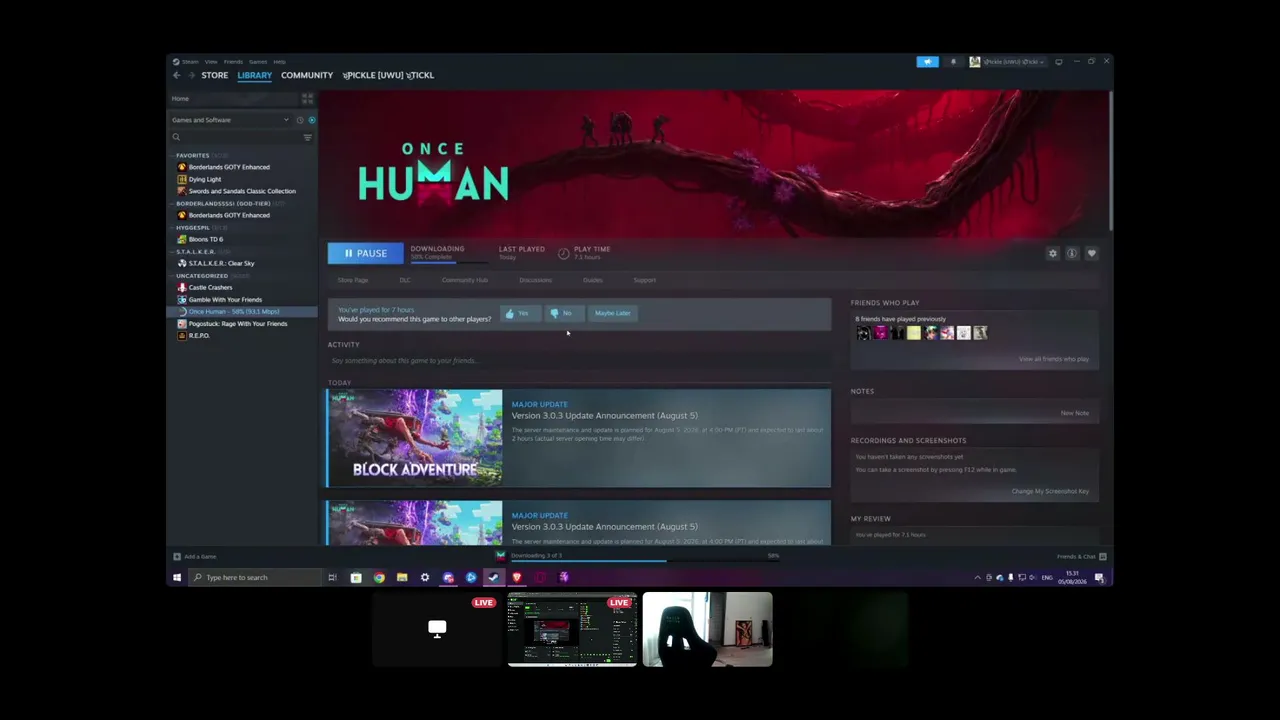This screenshot has height=720, width=1280.
Task: Open Task View on the taskbar
Action: [x=332, y=577]
